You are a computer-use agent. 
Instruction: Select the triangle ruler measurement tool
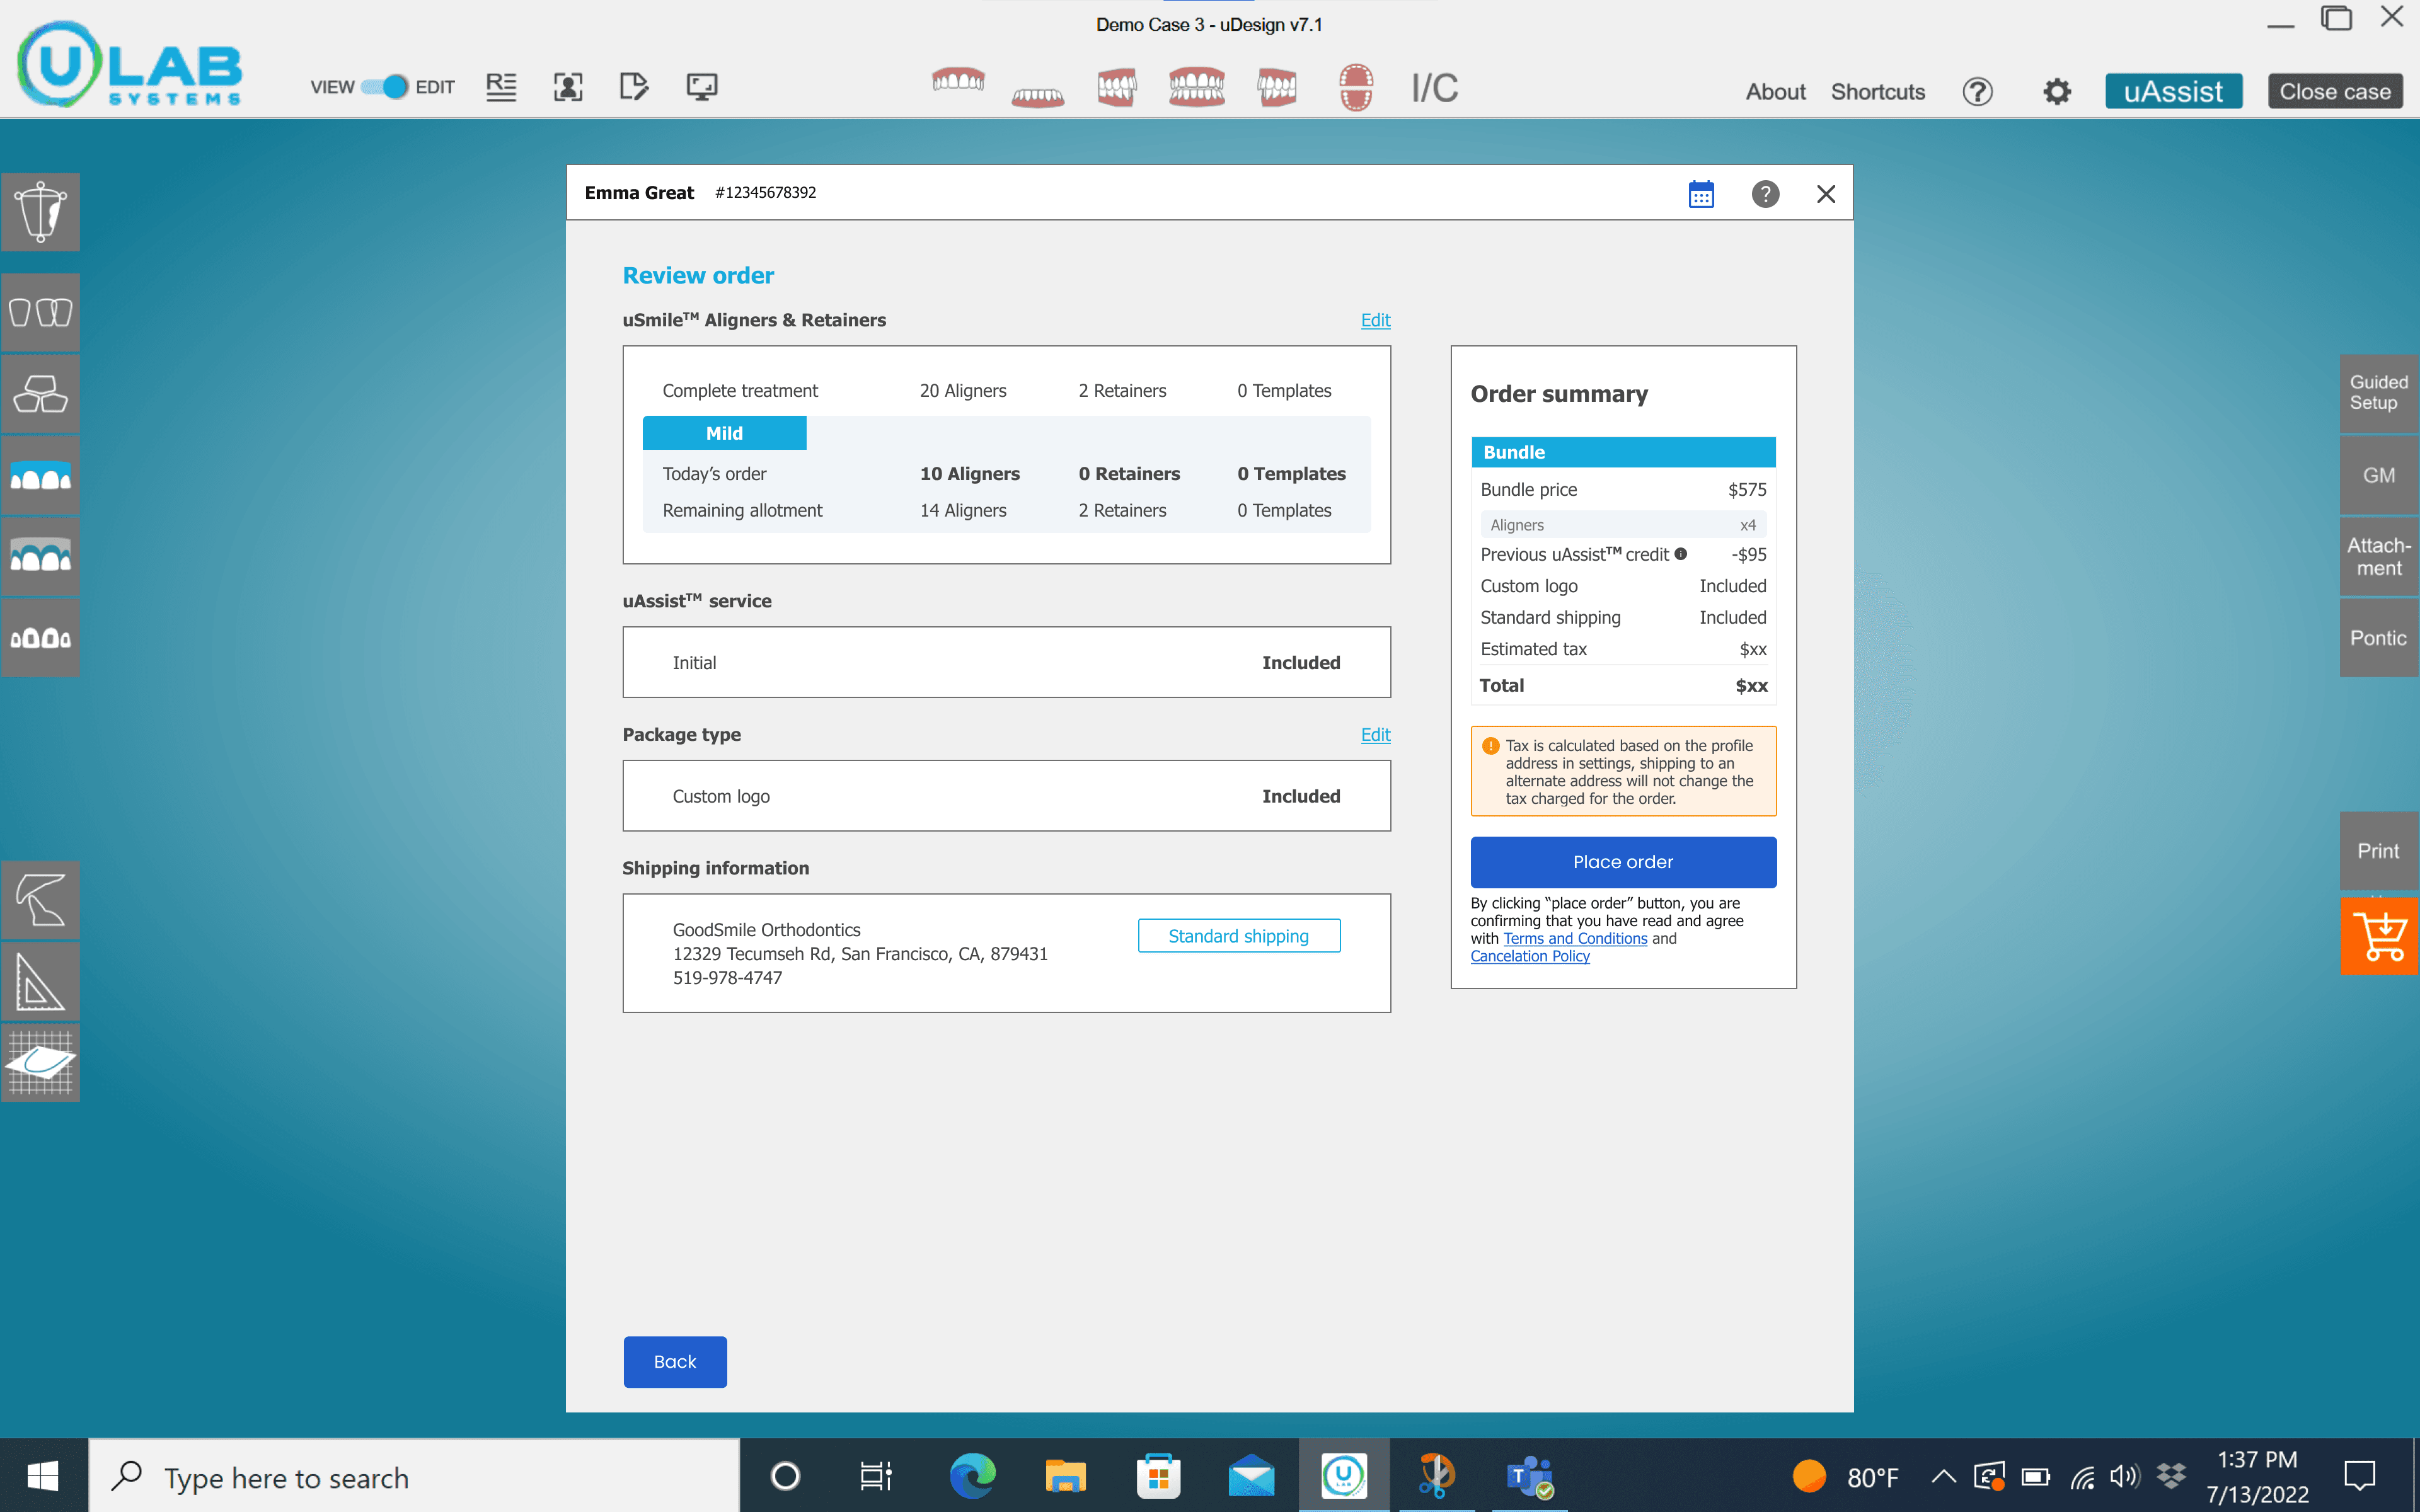click(x=41, y=982)
